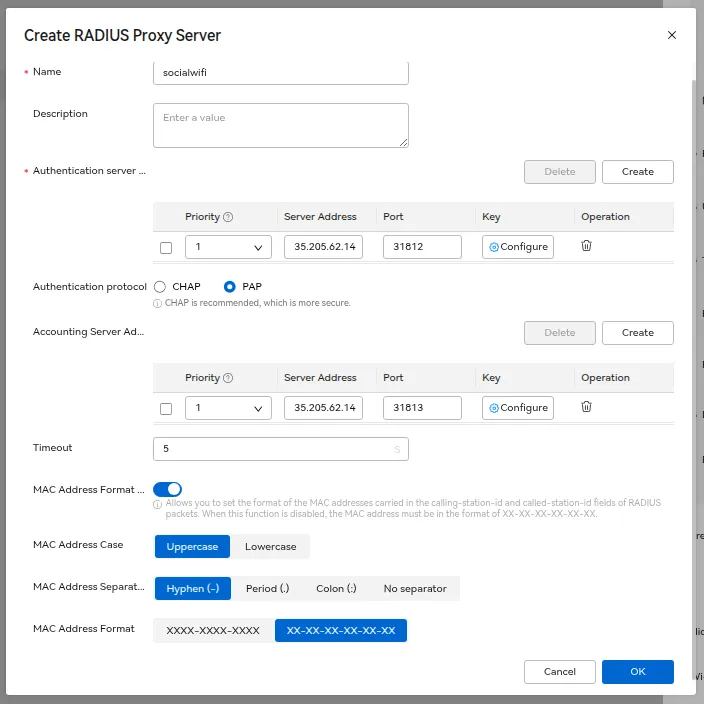704x704 pixels.
Task: Pick XXXX-XXXX-XXXX MAC address format
Action: point(213,631)
